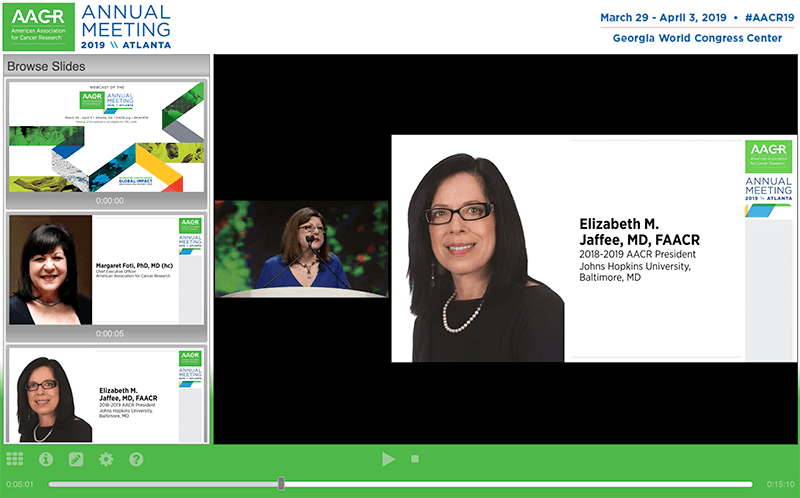Open the settings gear icon
The image size is (800, 498).
click(106, 459)
